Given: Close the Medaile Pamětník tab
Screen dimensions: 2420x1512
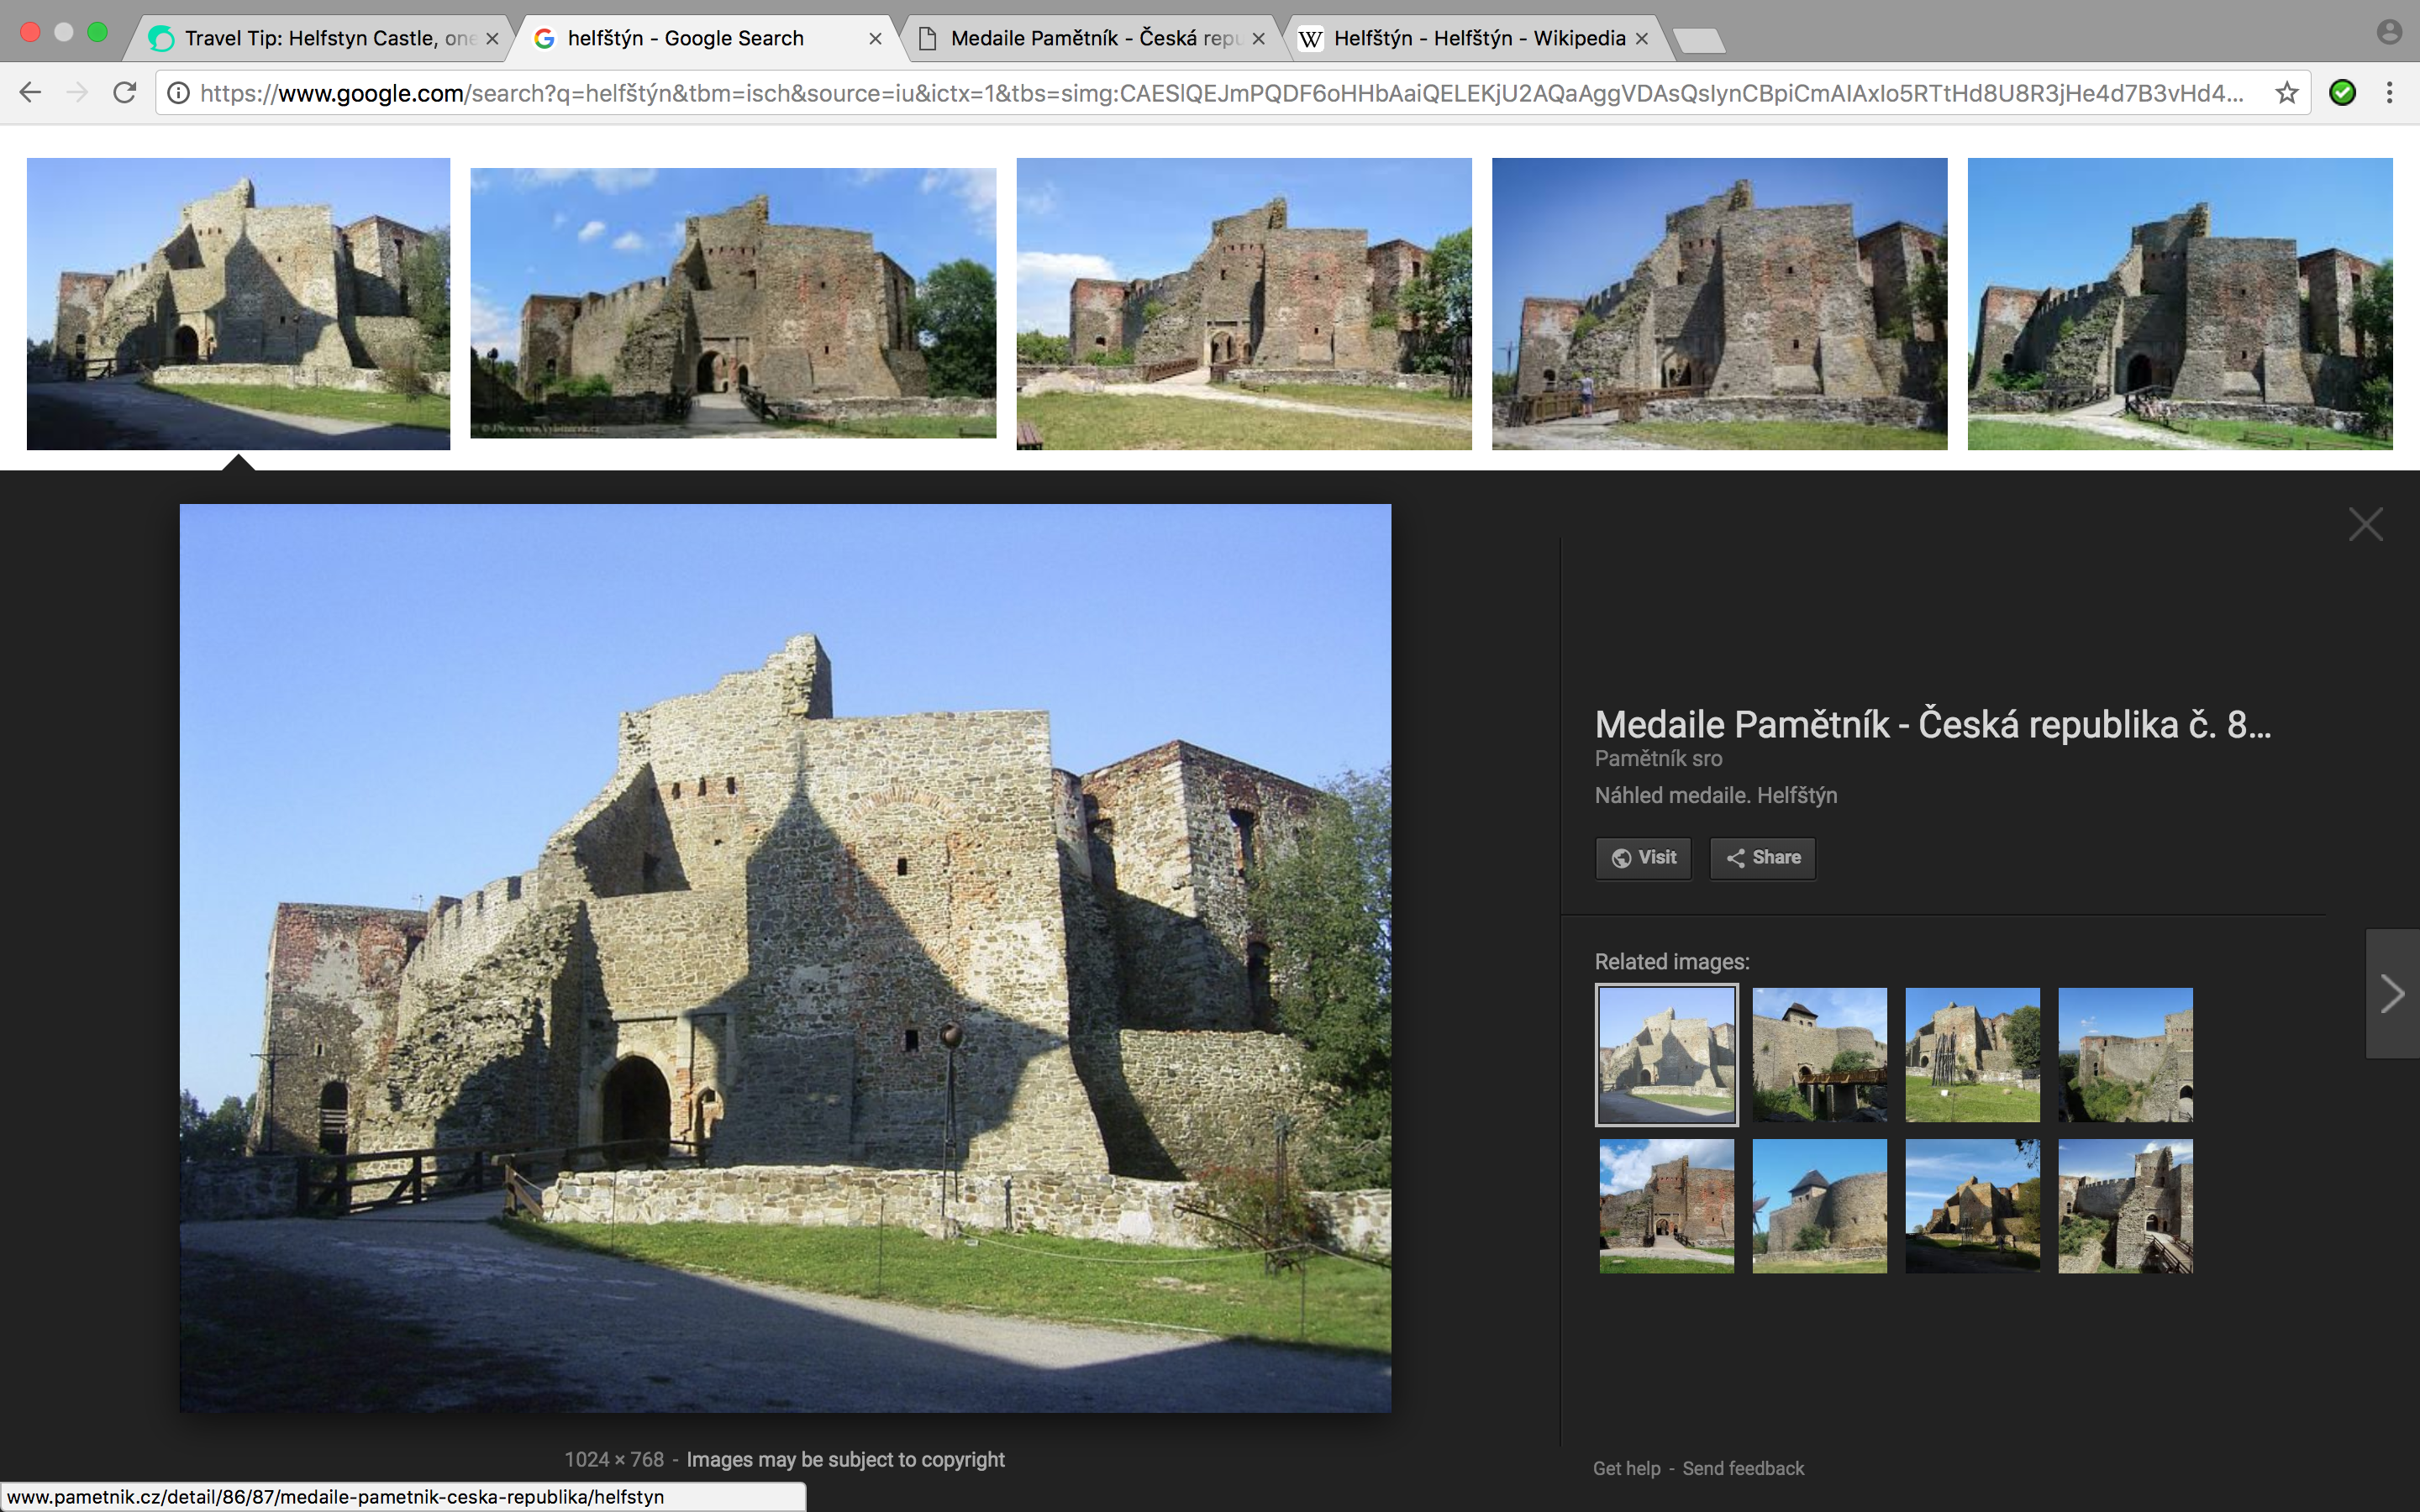Looking at the screenshot, I should (1259, 39).
